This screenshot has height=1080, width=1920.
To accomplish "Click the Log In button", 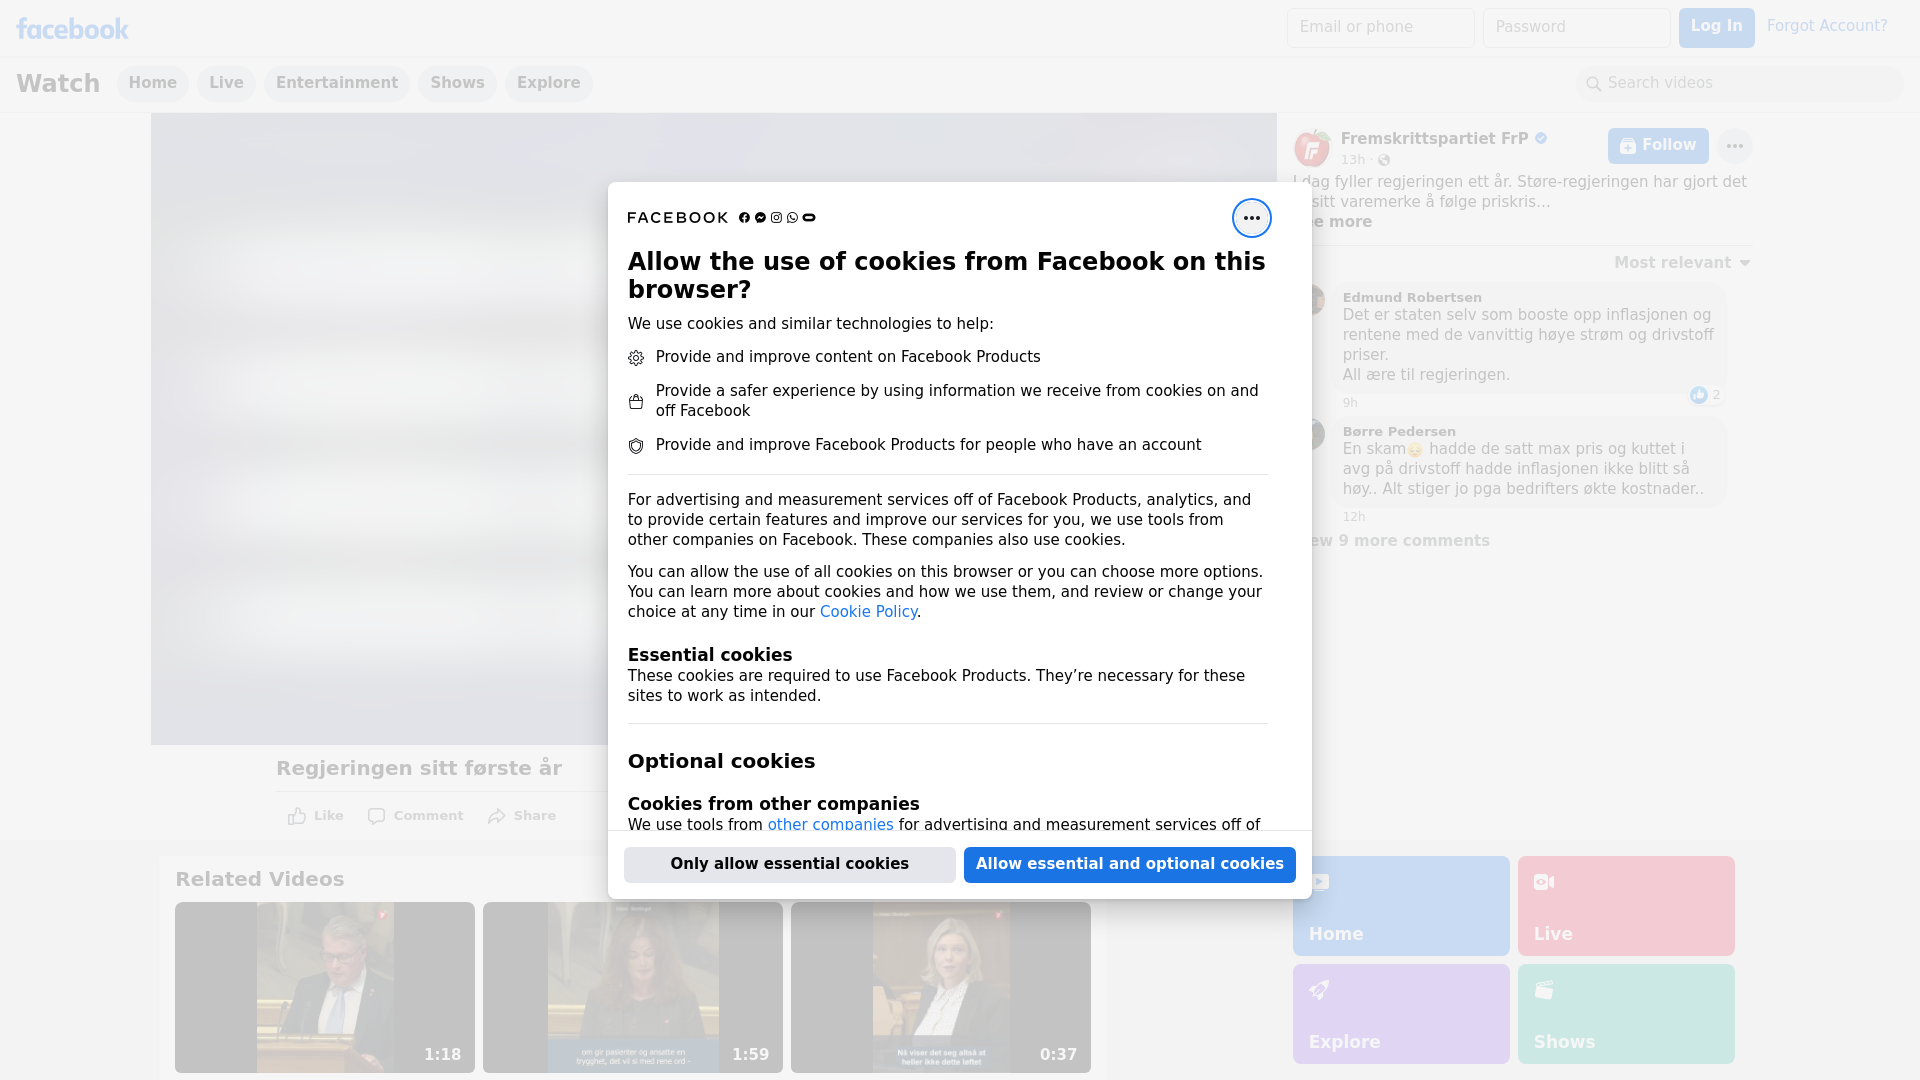I will [1716, 28].
